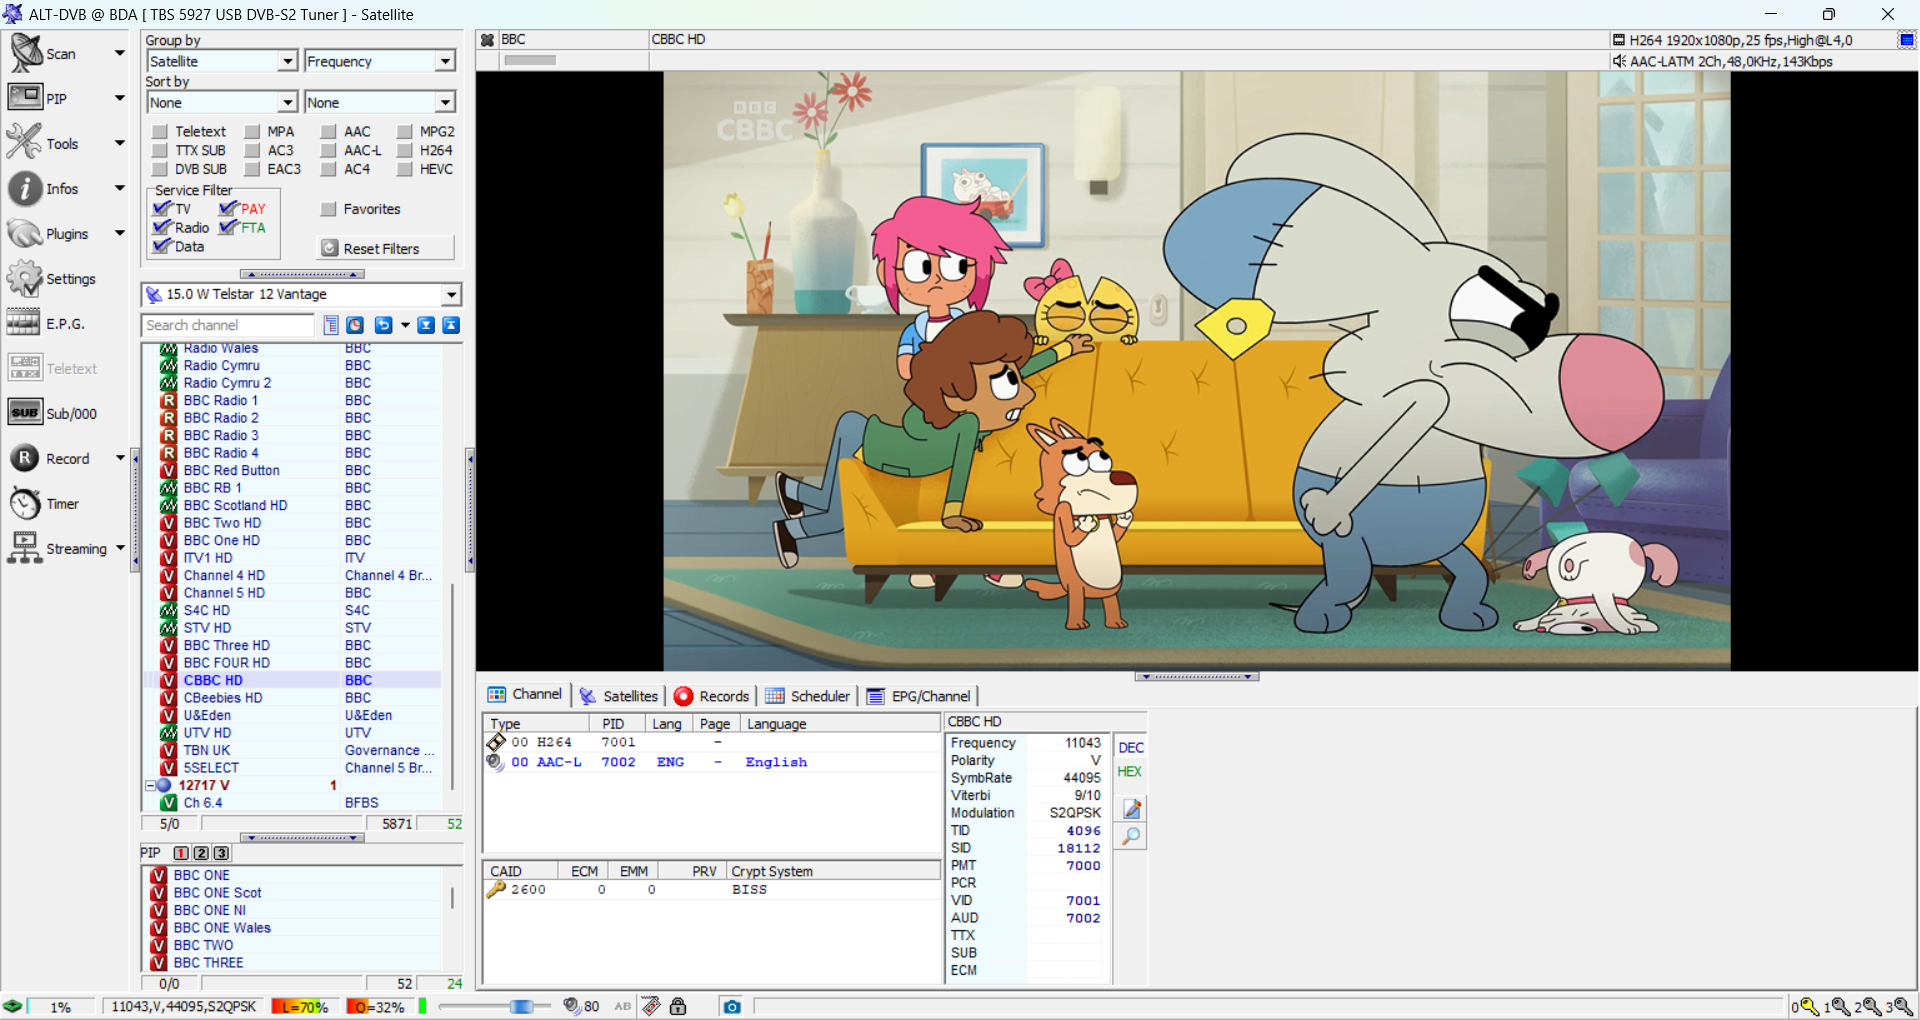Switch to the Channel tab
The width and height of the screenshot is (1920, 1020).
coord(525,695)
